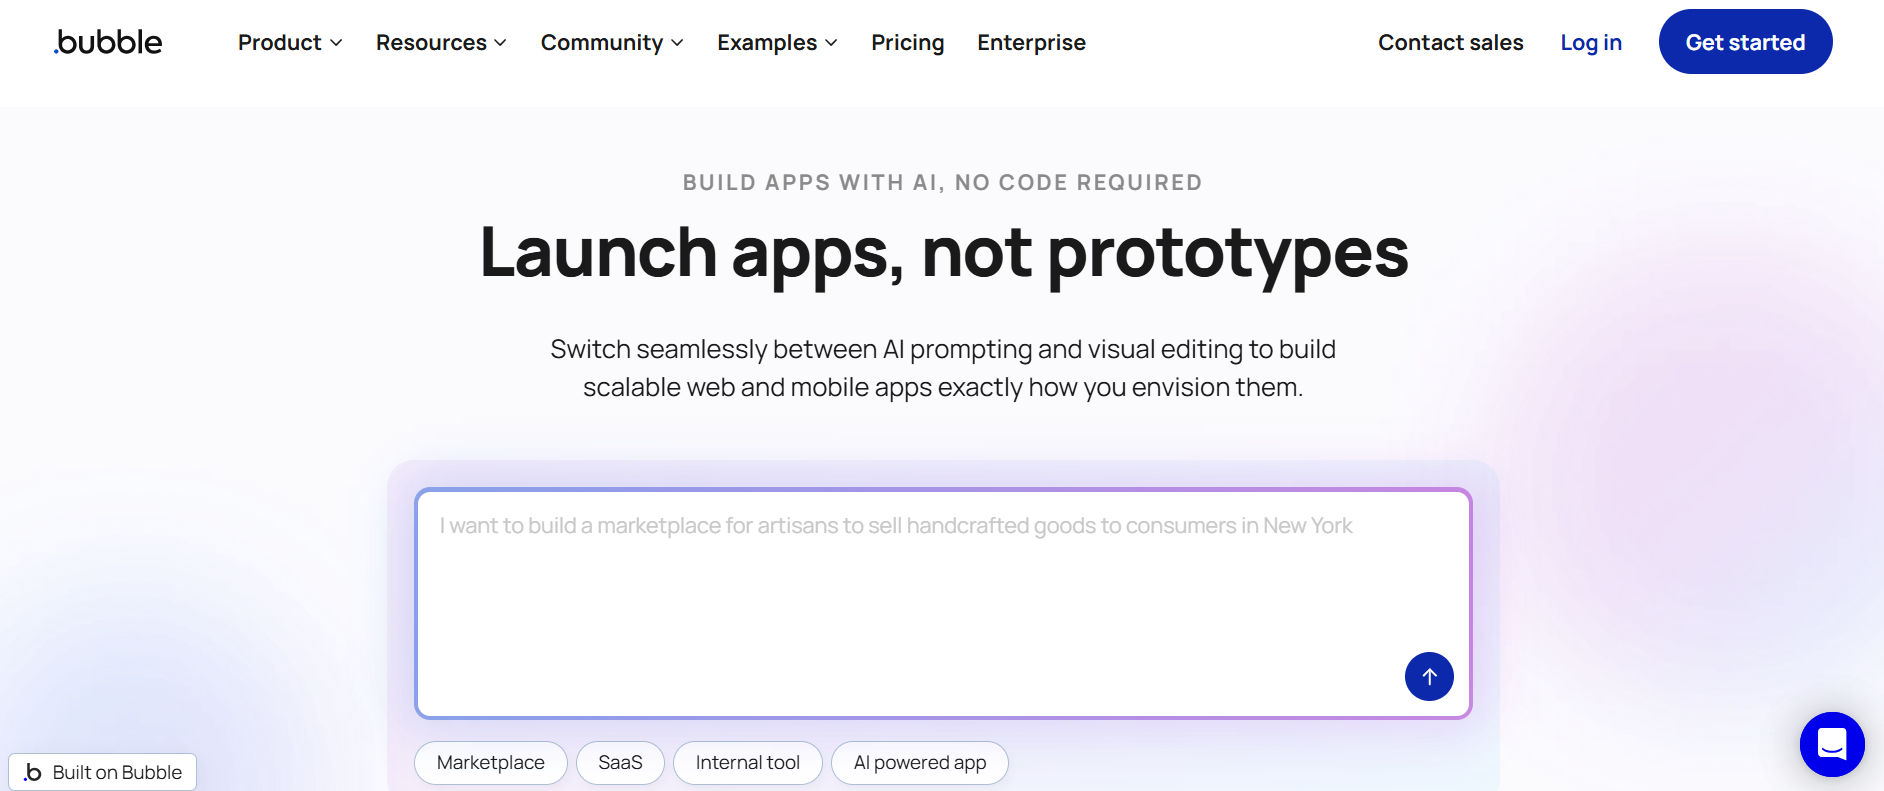Expand the Product dropdown menu

(290, 43)
